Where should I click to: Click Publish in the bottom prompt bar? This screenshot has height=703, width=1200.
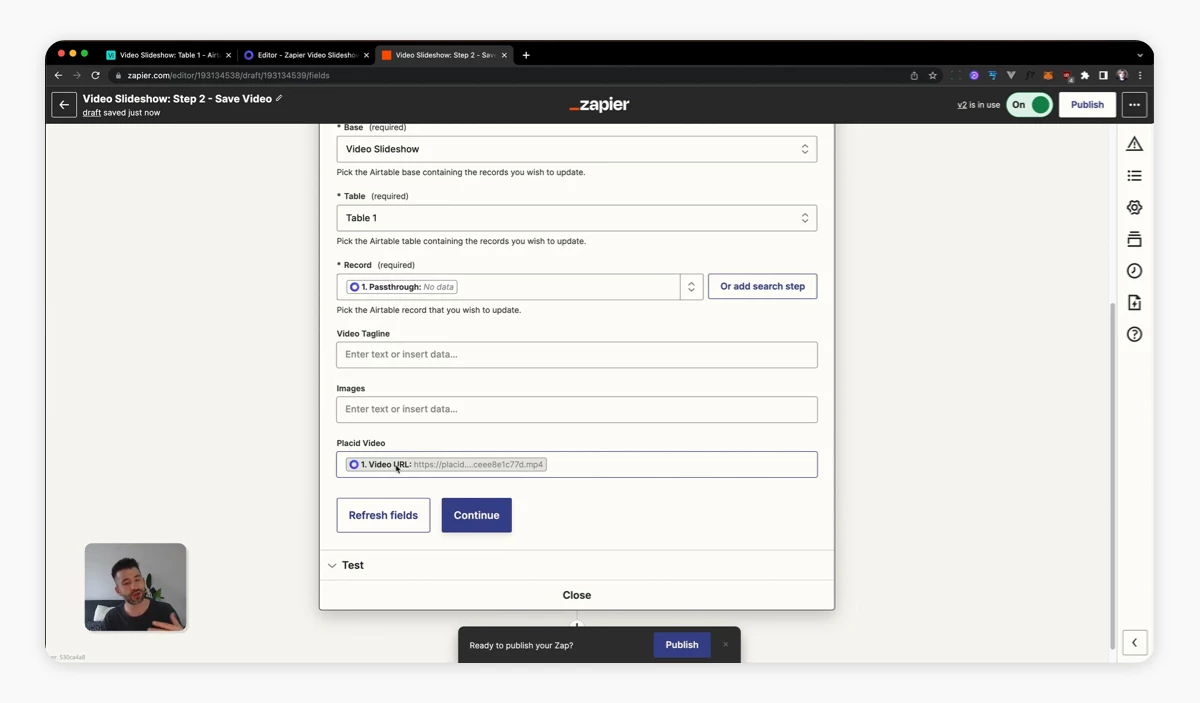pyautogui.click(x=682, y=645)
